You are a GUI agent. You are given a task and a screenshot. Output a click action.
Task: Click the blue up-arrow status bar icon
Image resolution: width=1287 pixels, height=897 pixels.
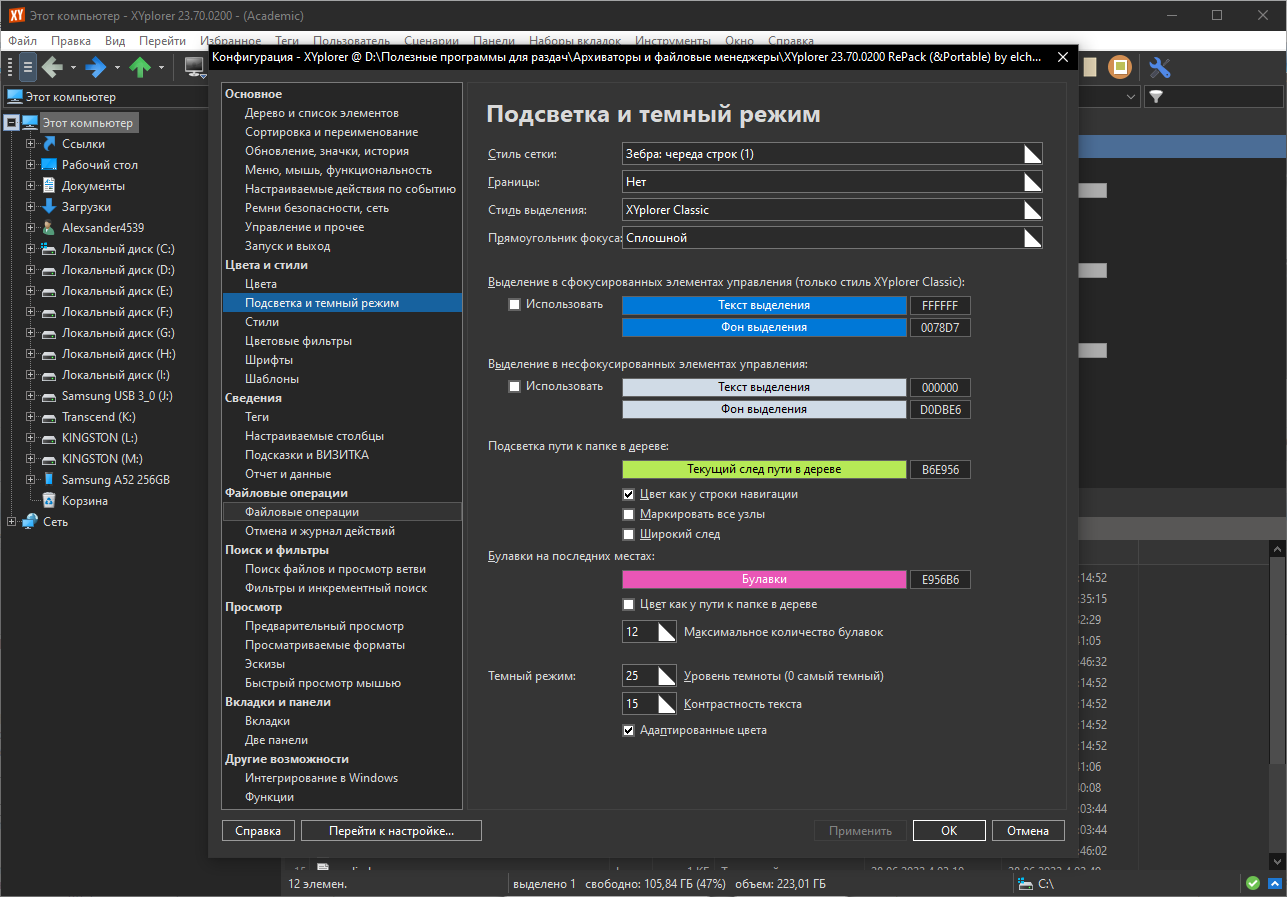[1274, 883]
